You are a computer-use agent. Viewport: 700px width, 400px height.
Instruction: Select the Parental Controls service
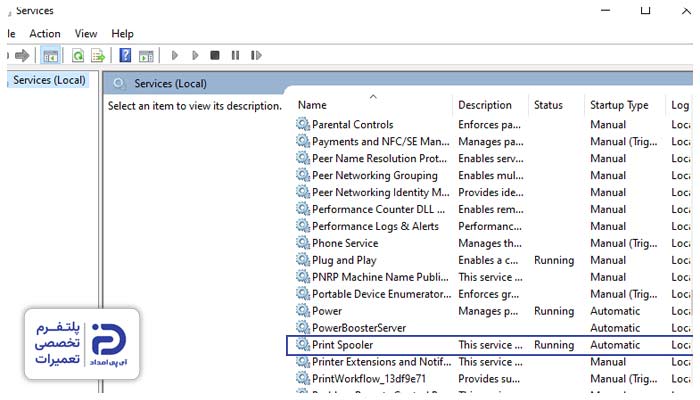pos(352,125)
